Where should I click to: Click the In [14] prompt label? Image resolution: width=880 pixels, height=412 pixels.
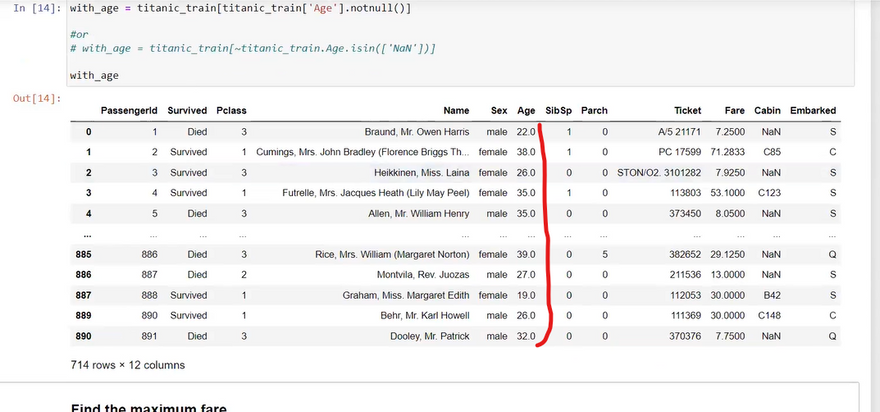pyautogui.click(x=34, y=8)
